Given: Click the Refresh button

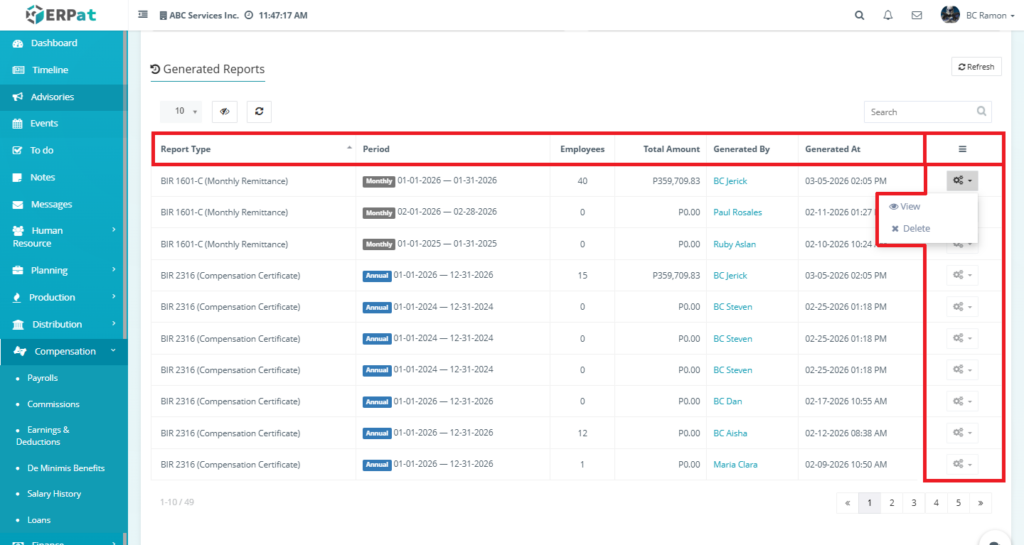Looking at the screenshot, I should click(x=976, y=67).
